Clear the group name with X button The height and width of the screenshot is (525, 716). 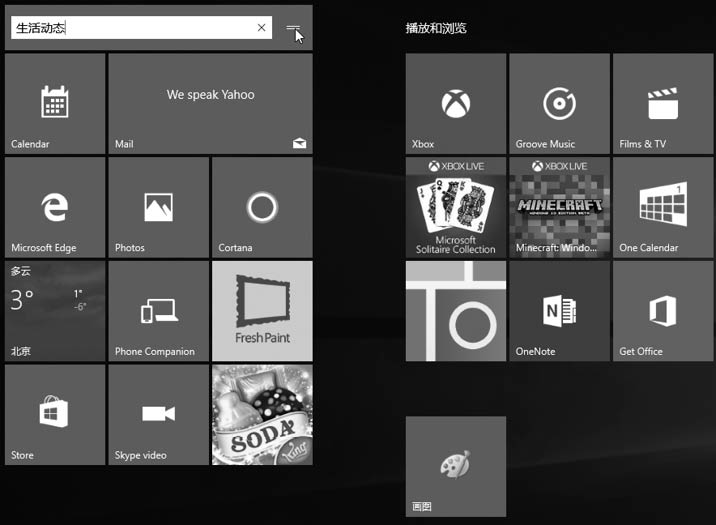pyautogui.click(x=262, y=28)
